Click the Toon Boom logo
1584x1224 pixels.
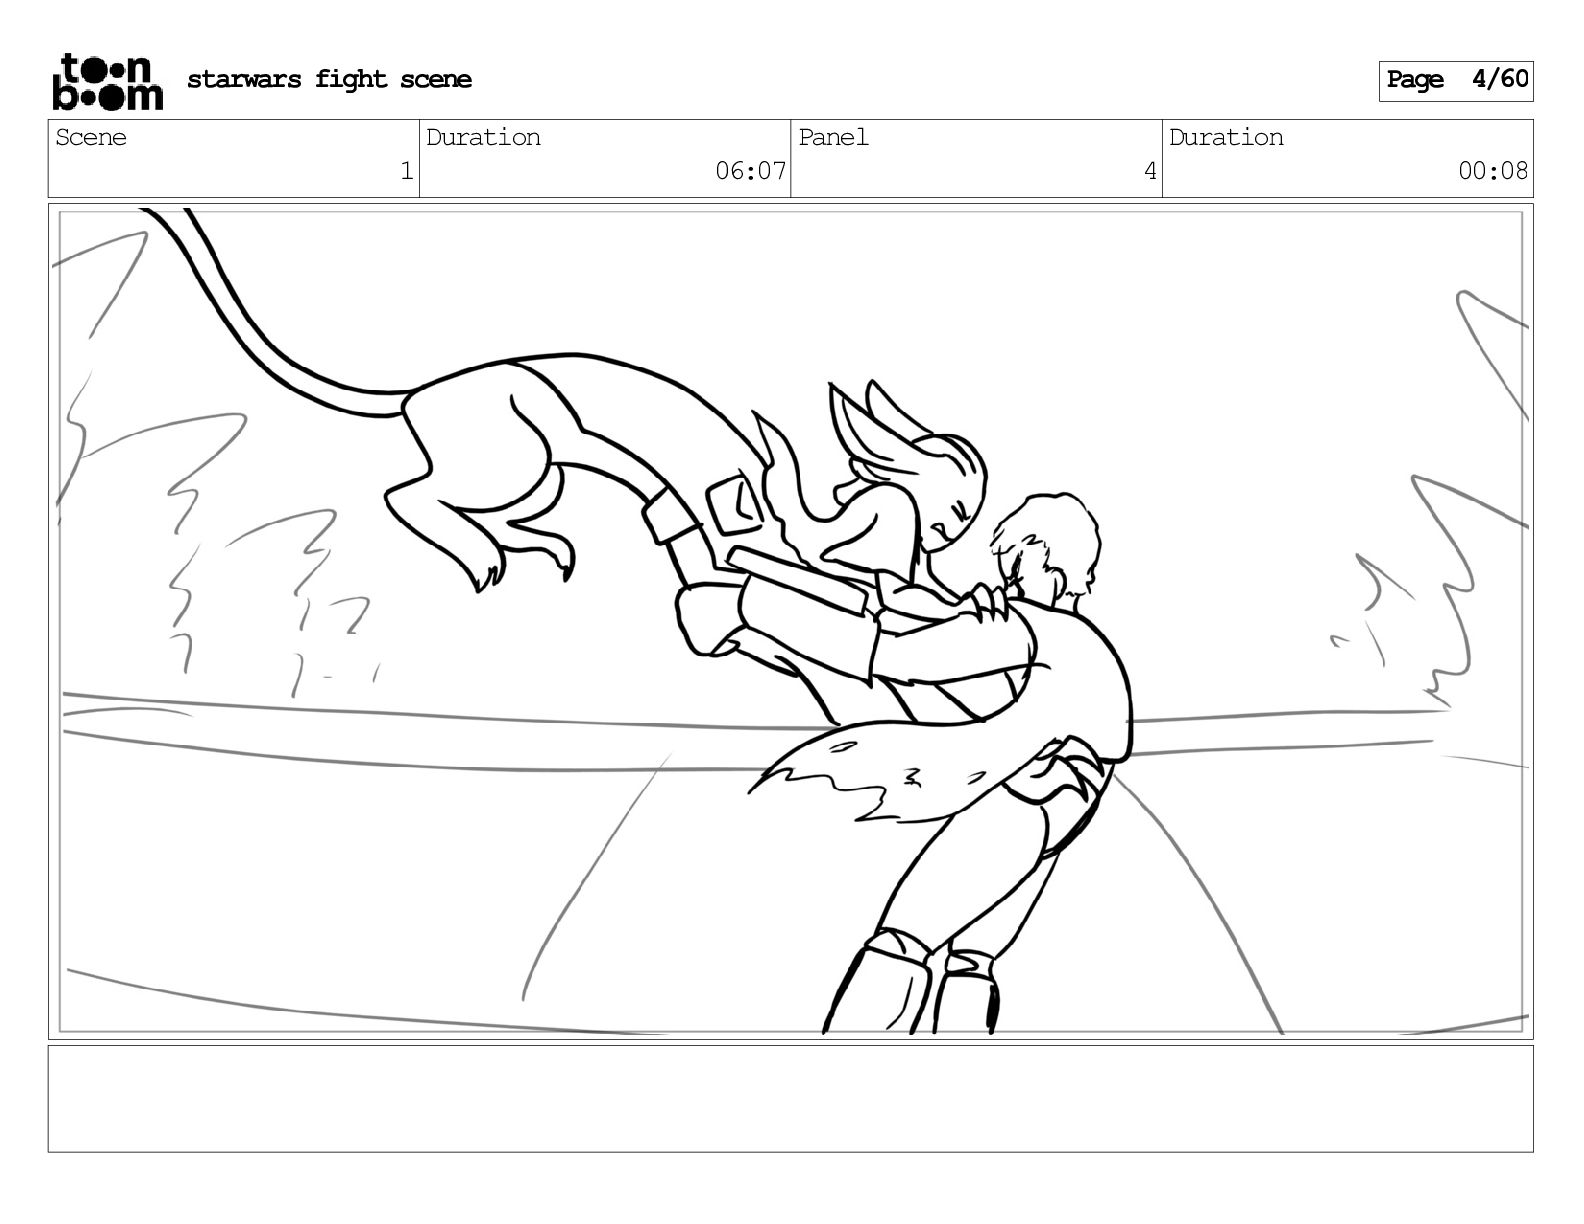[x=107, y=81]
